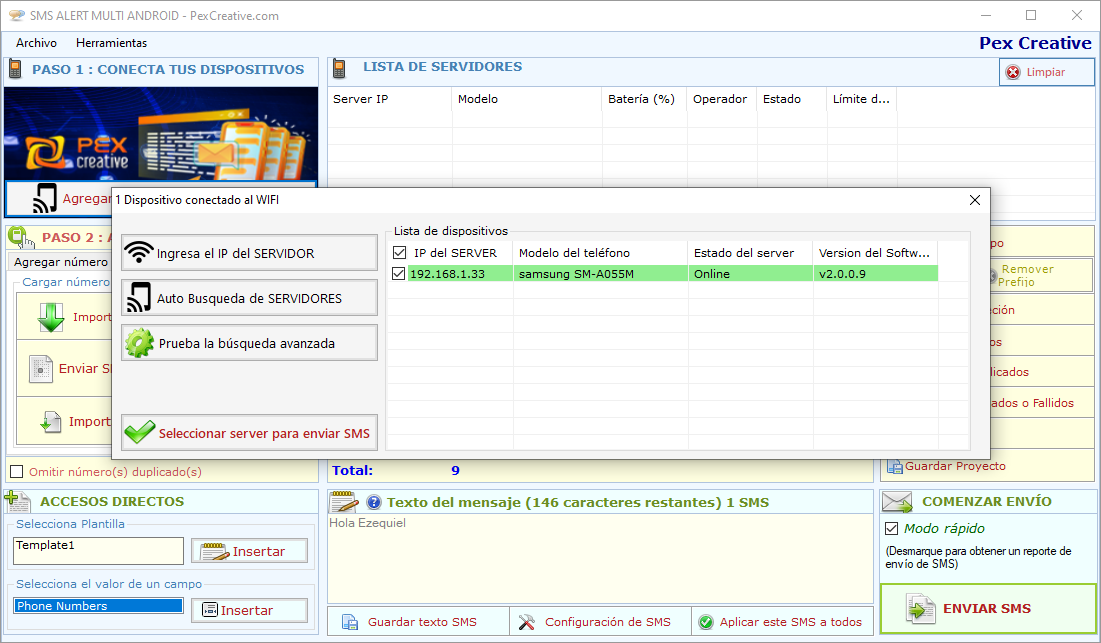Click the disk icon on Guardar Proyecto
1101x643 pixels.
(895, 466)
